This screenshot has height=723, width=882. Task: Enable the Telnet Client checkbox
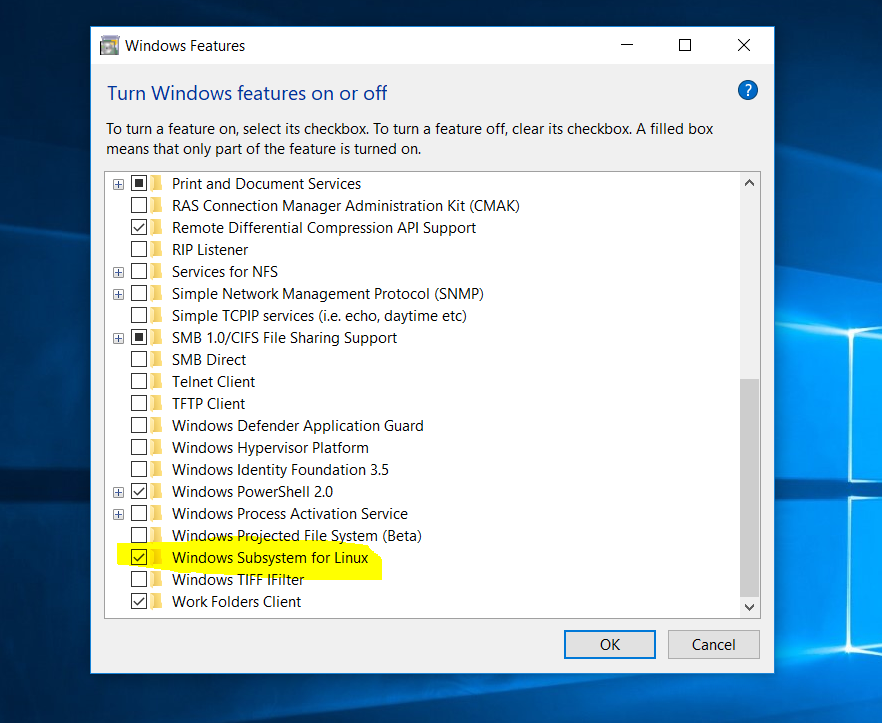138,381
